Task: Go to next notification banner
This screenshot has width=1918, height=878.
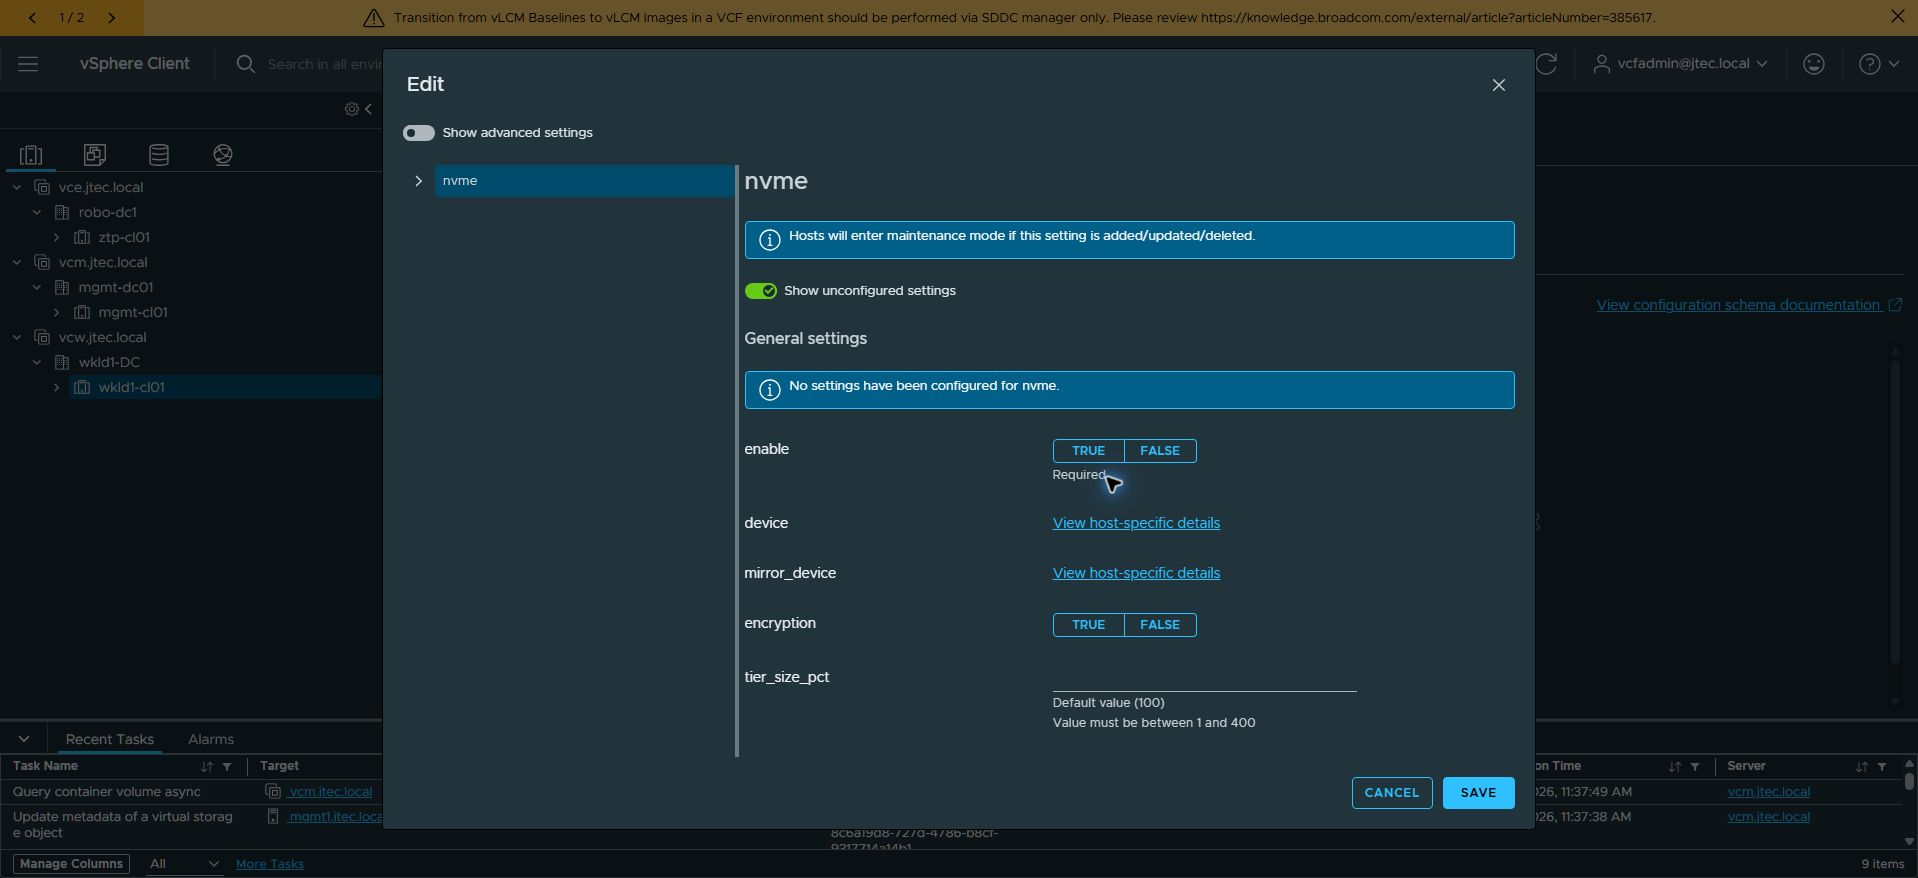Action: [111, 18]
